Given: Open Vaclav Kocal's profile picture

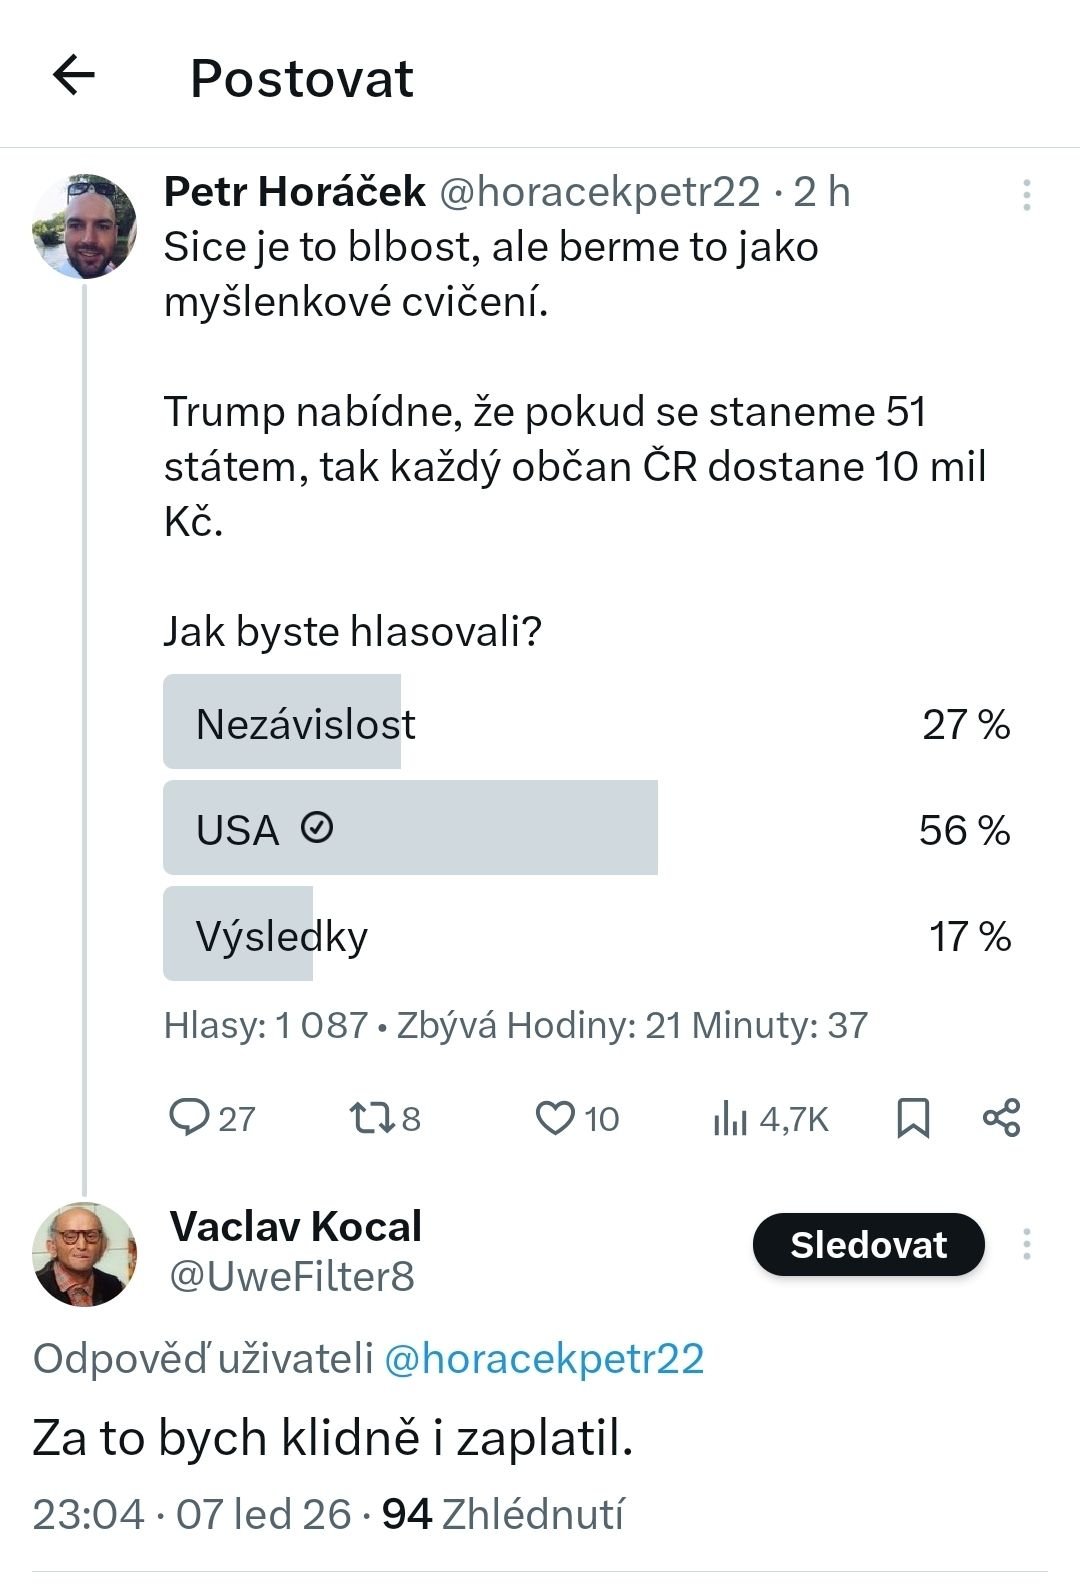Looking at the screenshot, I should coord(84,1255).
